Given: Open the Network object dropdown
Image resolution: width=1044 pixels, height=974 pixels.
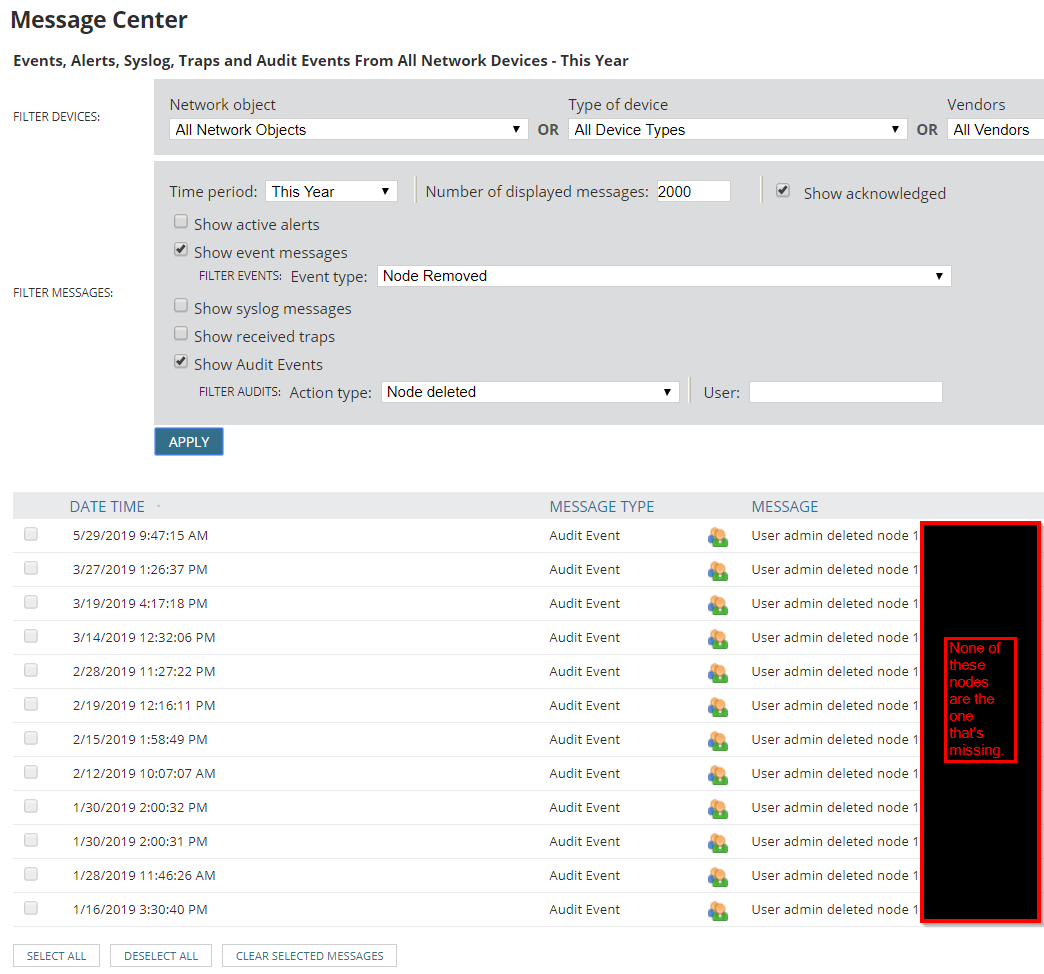Looking at the screenshot, I should pos(348,129).
